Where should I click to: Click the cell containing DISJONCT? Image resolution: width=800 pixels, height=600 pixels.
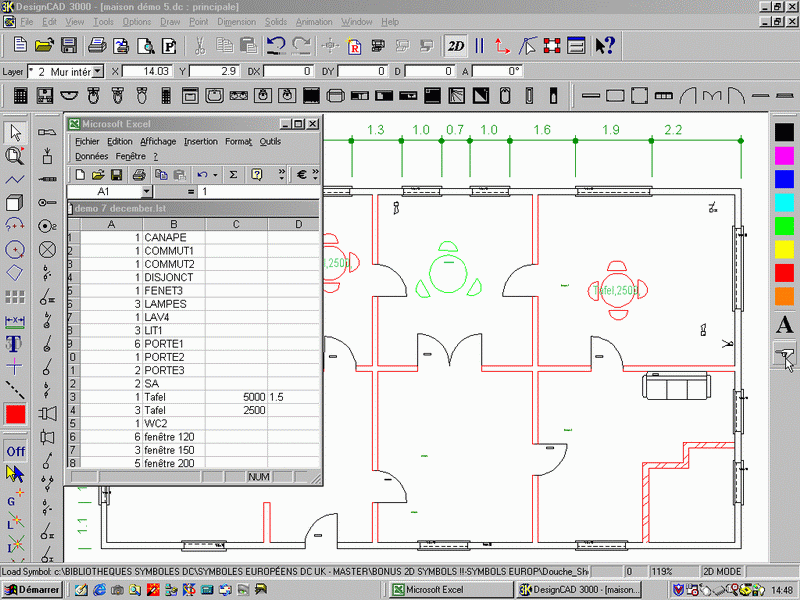[x=174, y=277]
